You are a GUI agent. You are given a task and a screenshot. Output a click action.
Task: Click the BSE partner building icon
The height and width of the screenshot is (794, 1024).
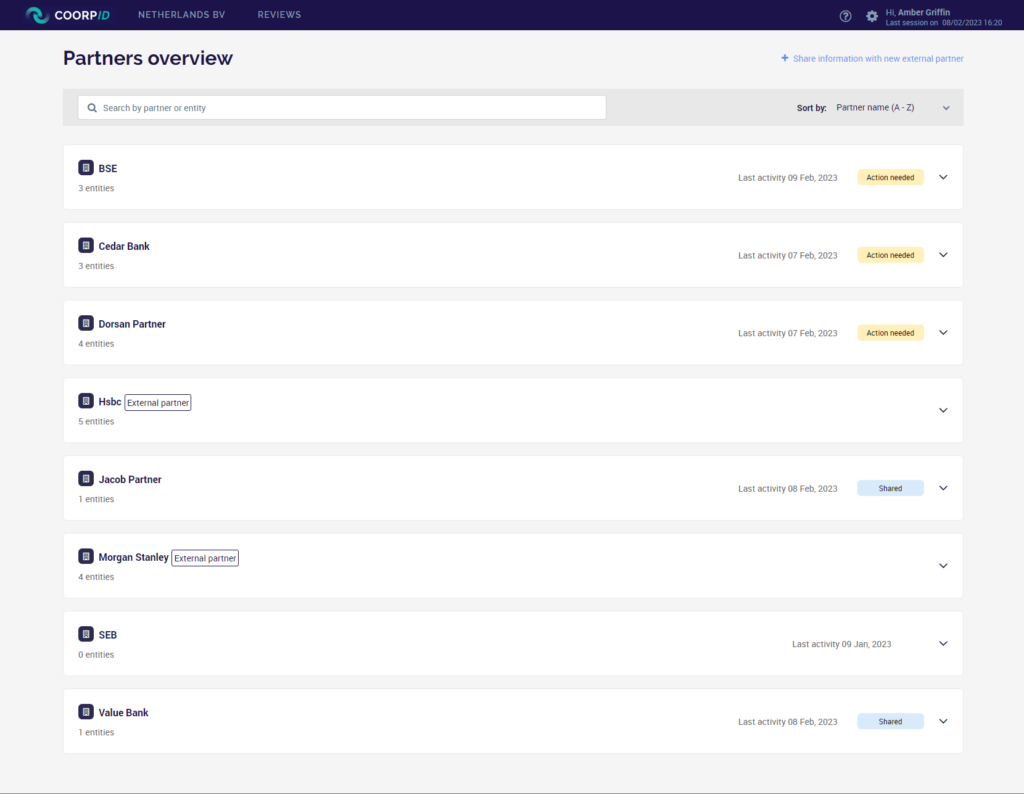(86, 168)
